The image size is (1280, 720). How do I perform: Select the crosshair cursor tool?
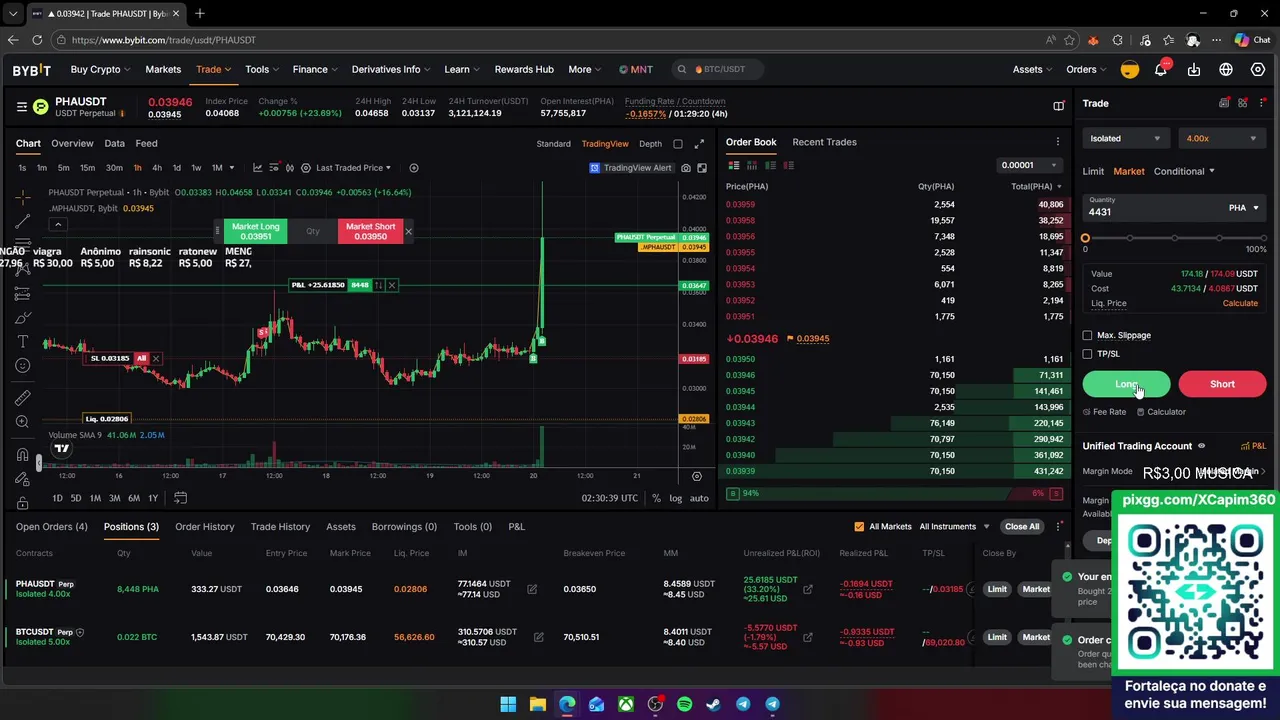22,197
